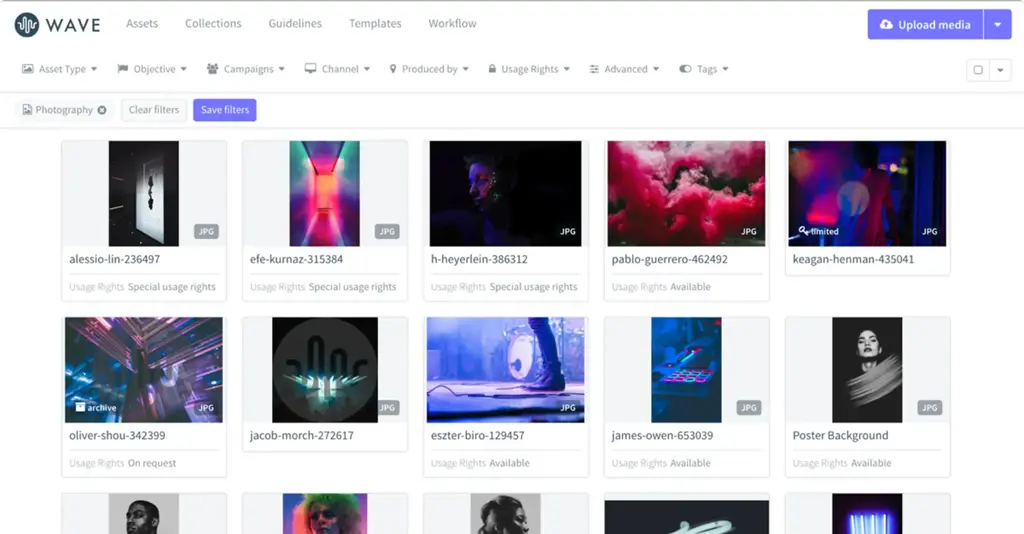
Task: Open the Assets tab
Action: (x=142, y=24)
